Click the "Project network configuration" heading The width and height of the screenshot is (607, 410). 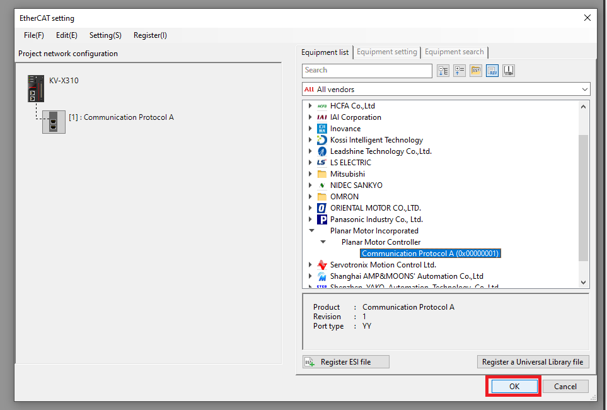(x=68, y=53)
